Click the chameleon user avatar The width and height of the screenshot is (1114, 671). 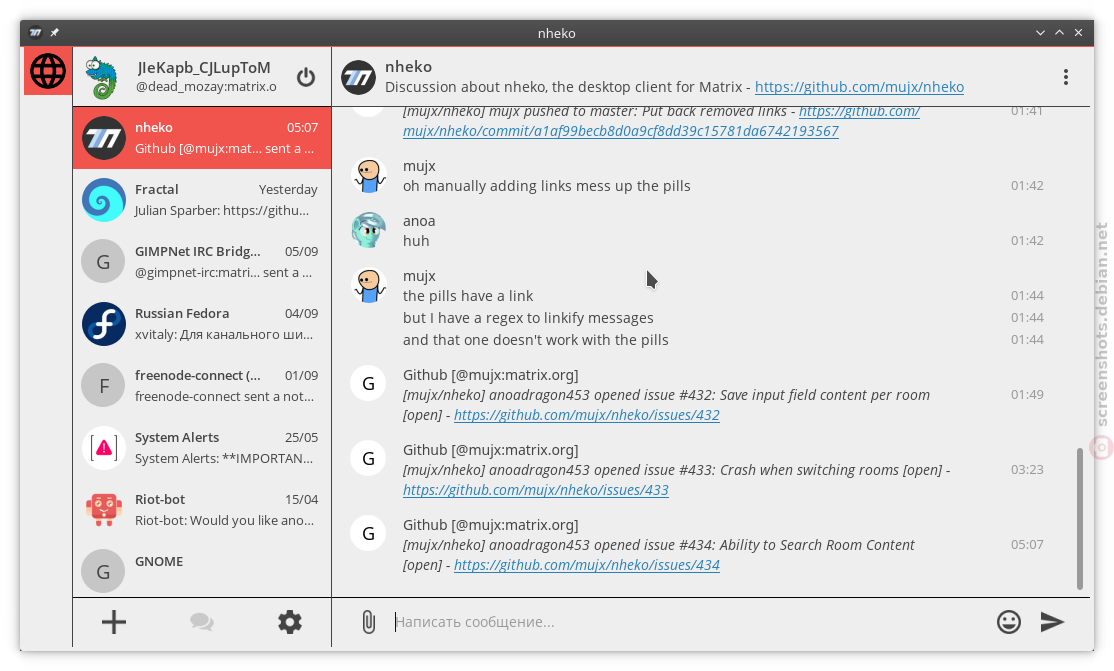coord(103,77)
